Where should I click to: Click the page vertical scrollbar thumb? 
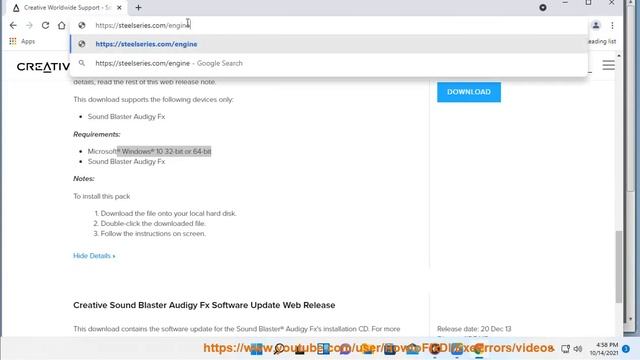tap(619, 267)
